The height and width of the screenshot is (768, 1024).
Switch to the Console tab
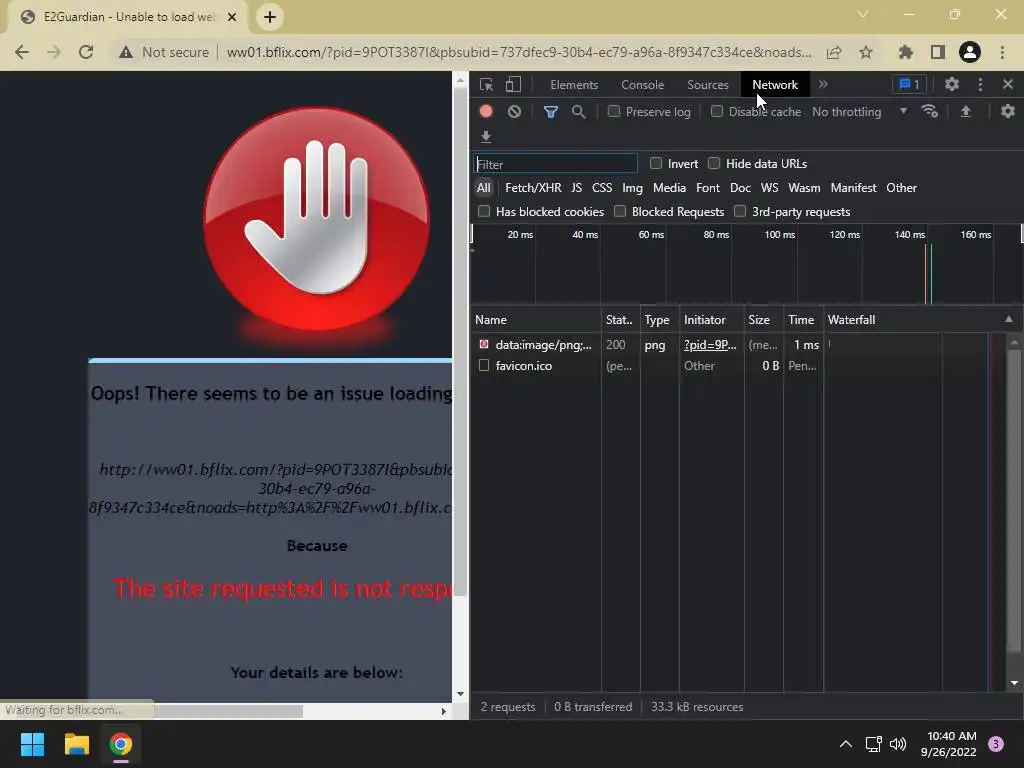(x=643, y=84)
